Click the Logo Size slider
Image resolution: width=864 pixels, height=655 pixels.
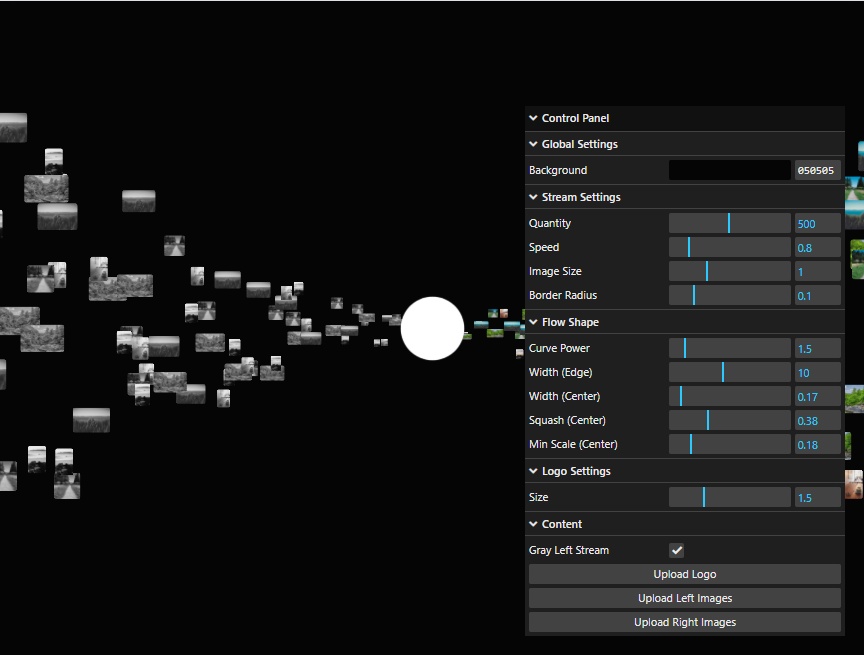click(x=729, y=497)
